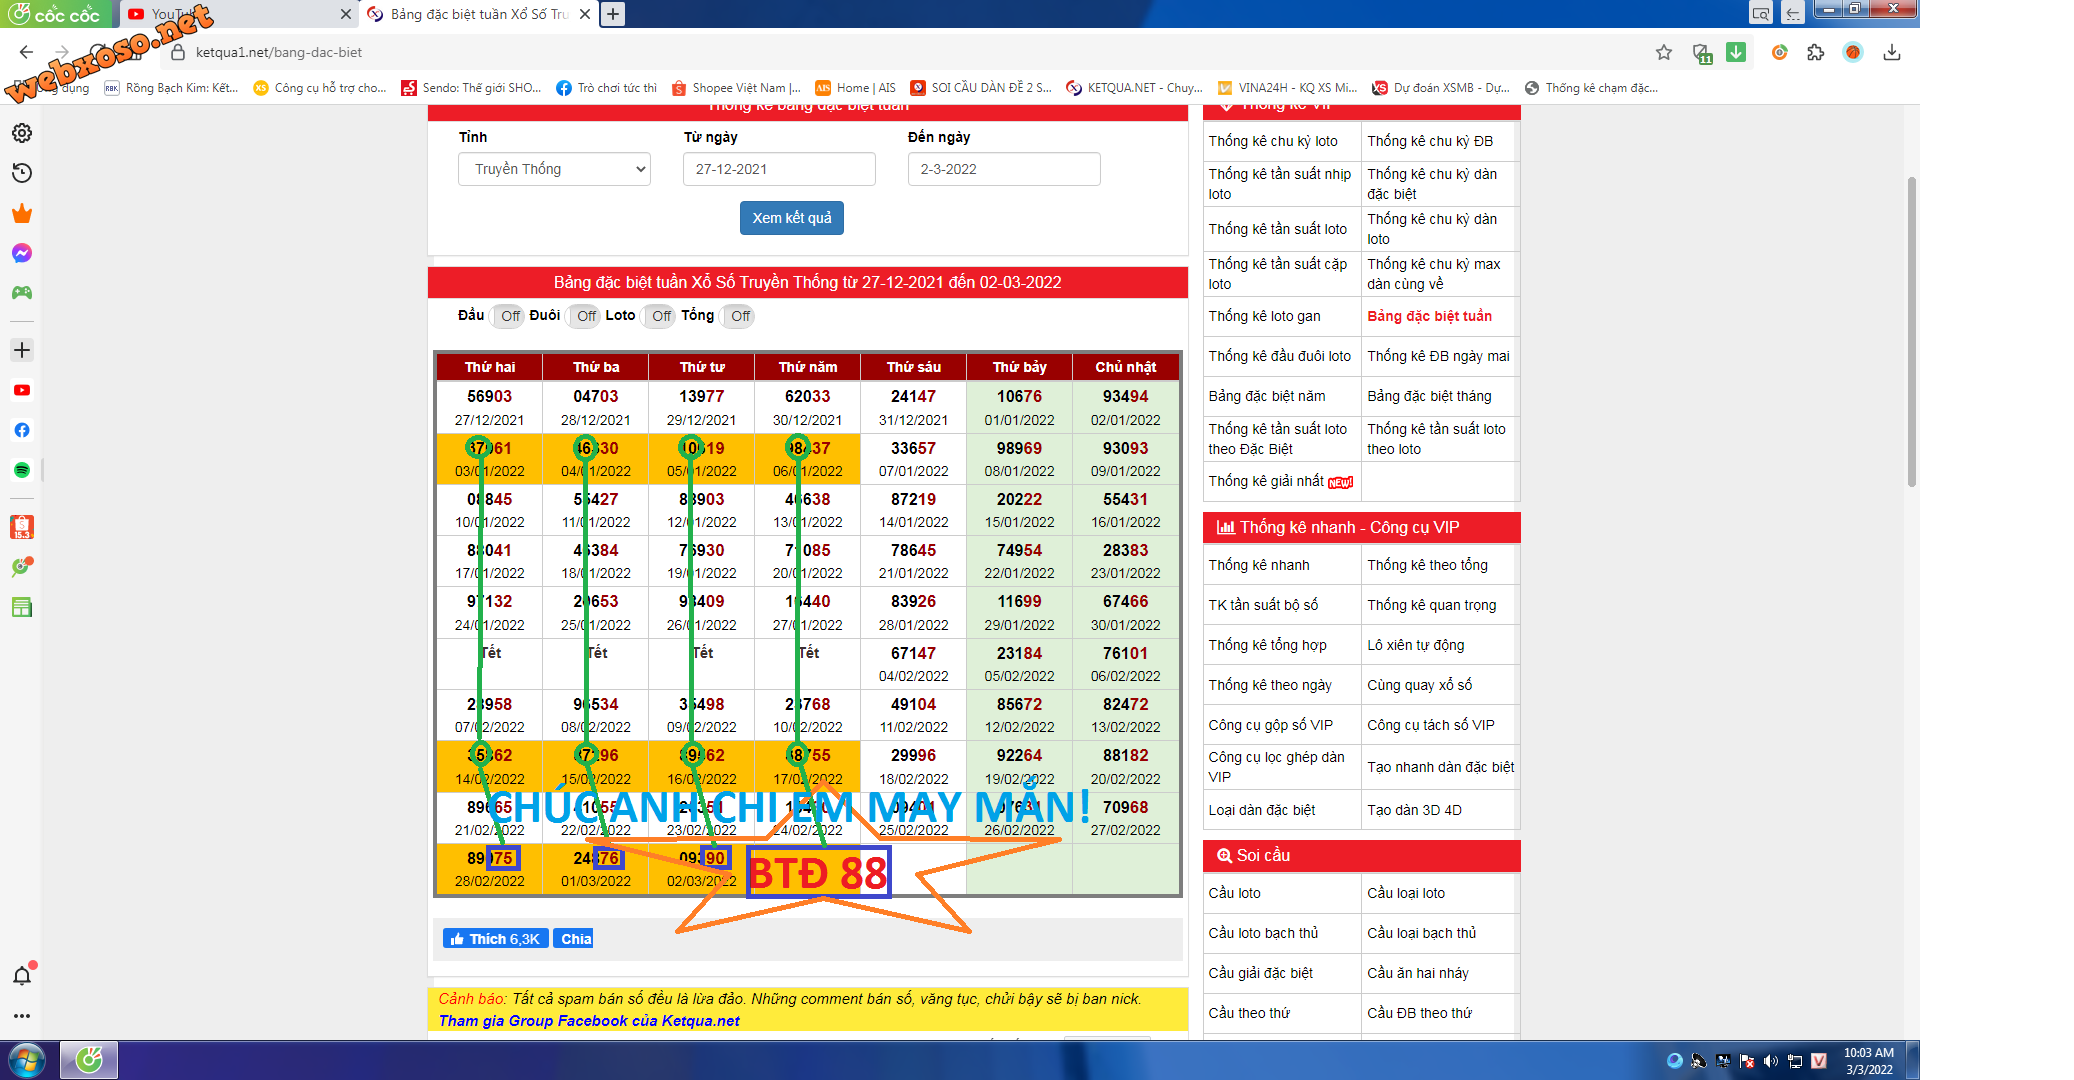Close the YouTube tab
The width and height of the screenshot is (2074, 1080).
coord(346,14)
